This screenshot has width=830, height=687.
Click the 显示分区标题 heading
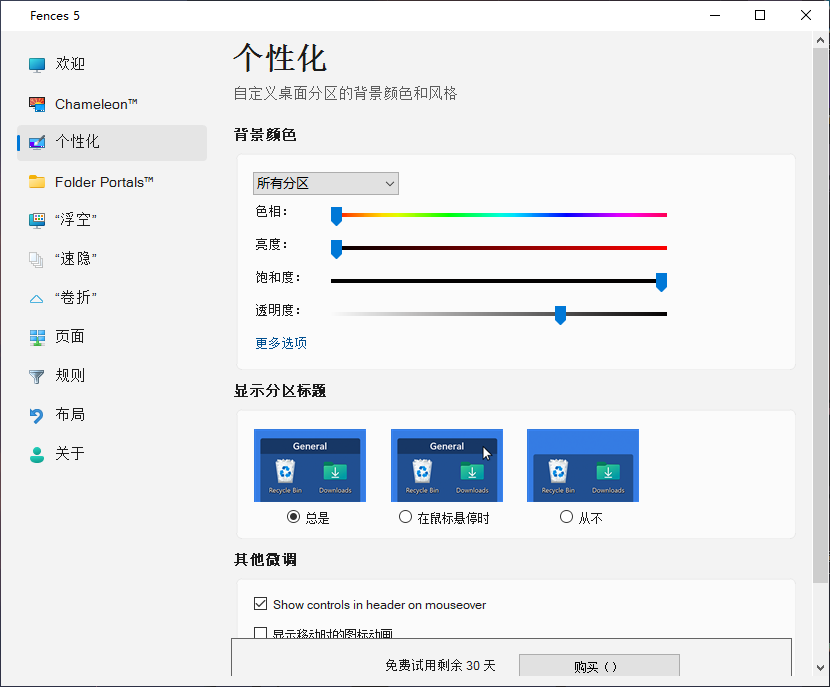pos(280,391)
